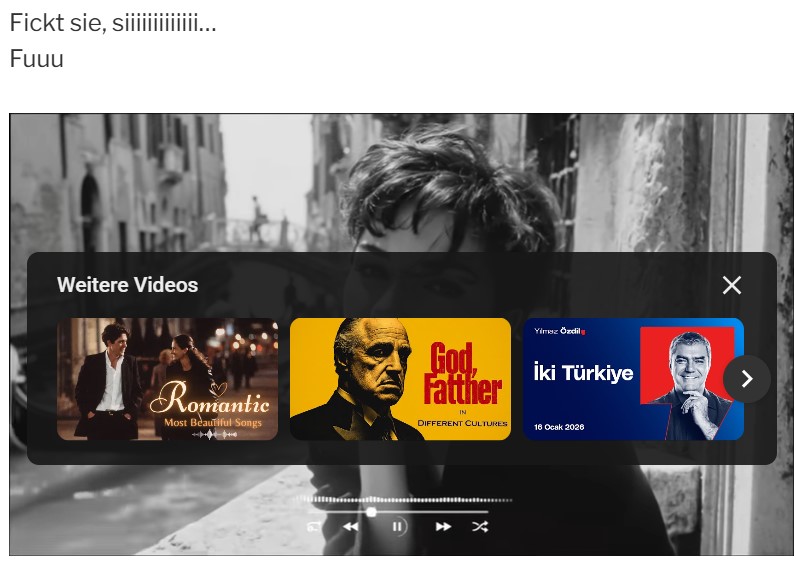Click the Weitere Videos heading
The image size is (796, 562).
[127, 285]
